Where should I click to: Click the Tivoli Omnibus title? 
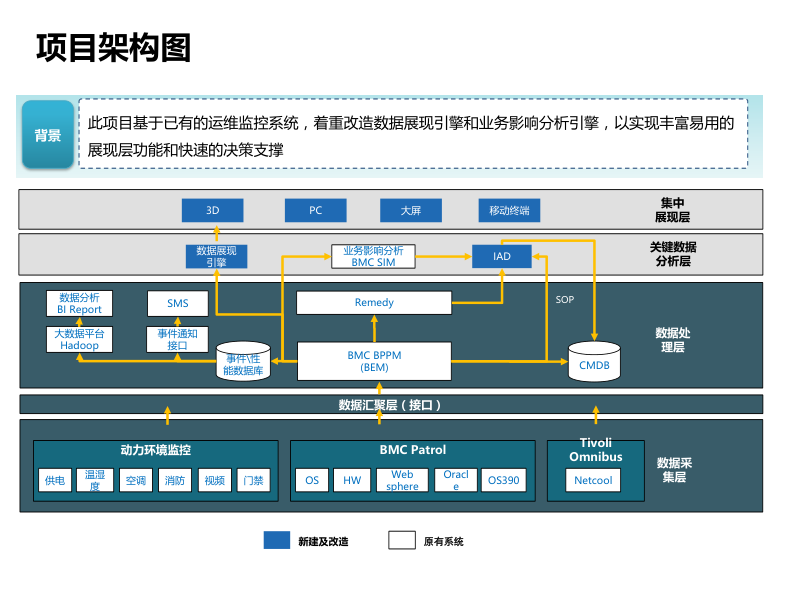pos(595,449)
